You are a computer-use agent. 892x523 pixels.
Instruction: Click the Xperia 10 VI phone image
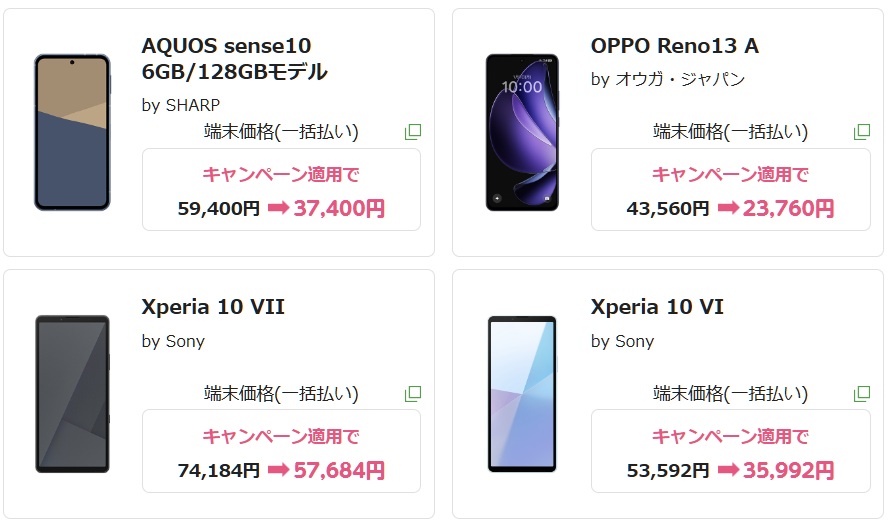pyautogui.click(x=521, y=394)
